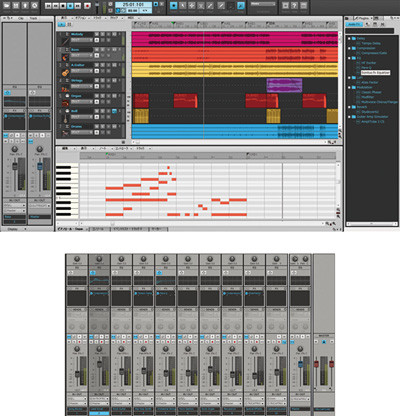Select the Select tool arrow icon
The image size is (400, 416).
coord(183,6)
